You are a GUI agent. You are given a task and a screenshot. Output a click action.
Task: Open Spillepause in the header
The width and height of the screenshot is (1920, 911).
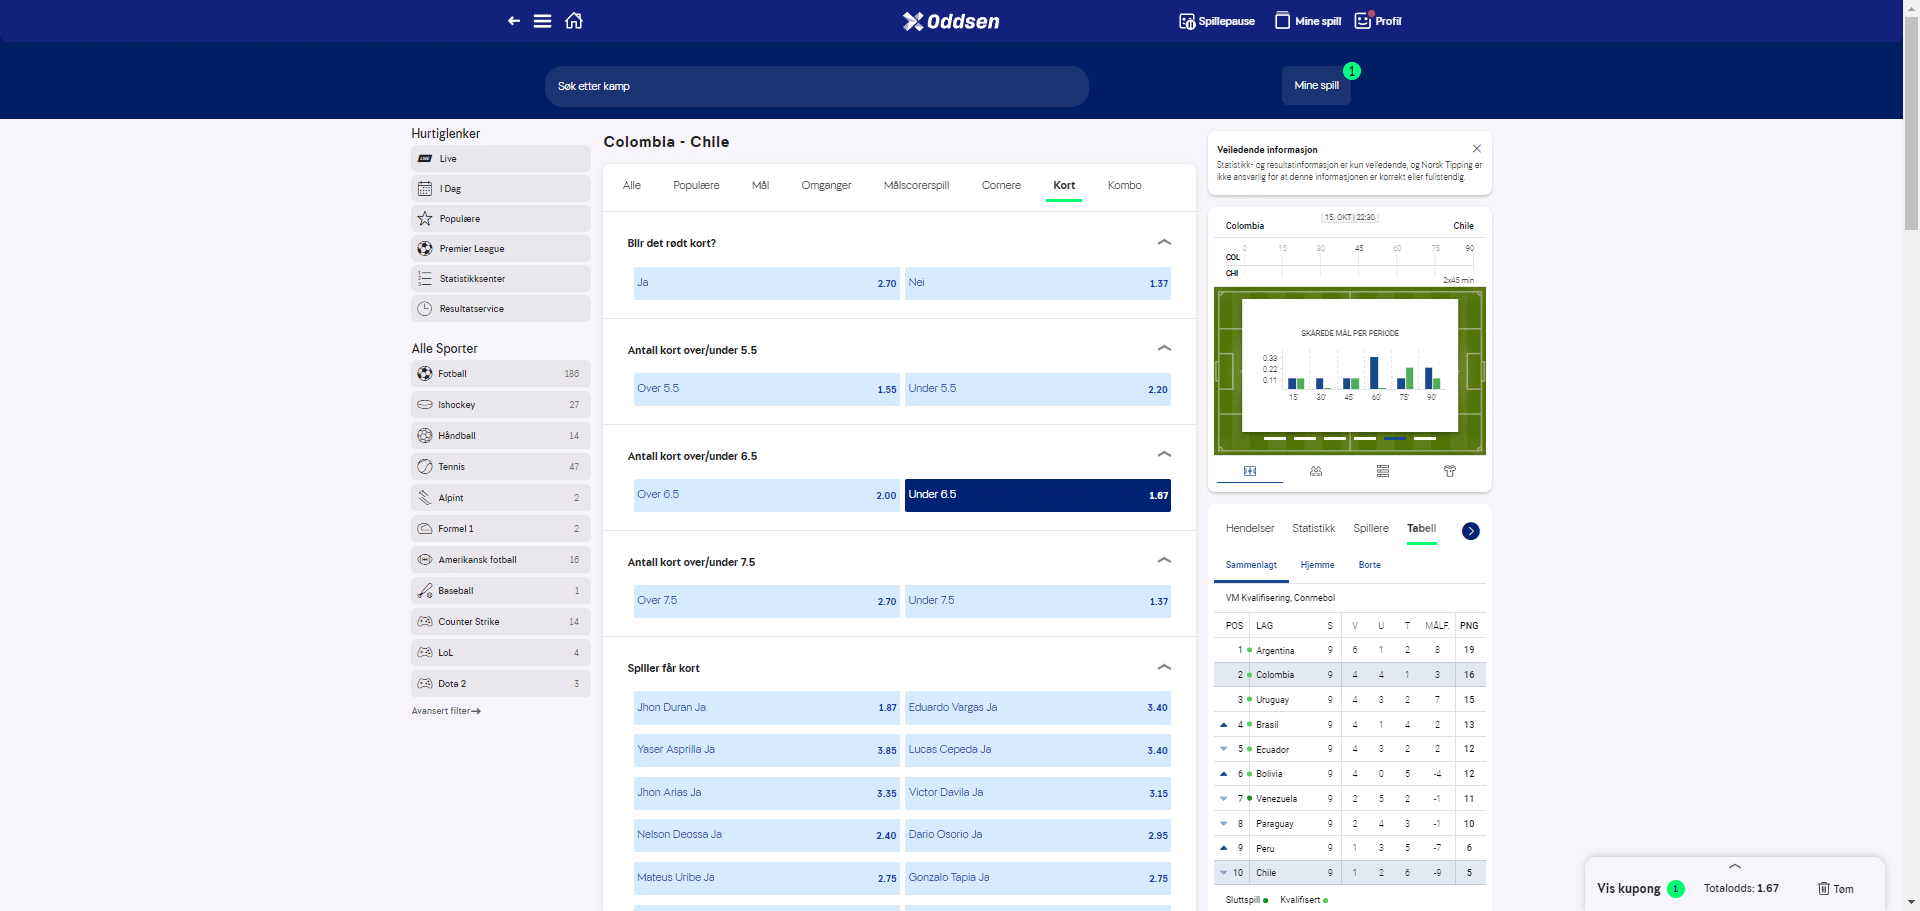pos(1217,21)
